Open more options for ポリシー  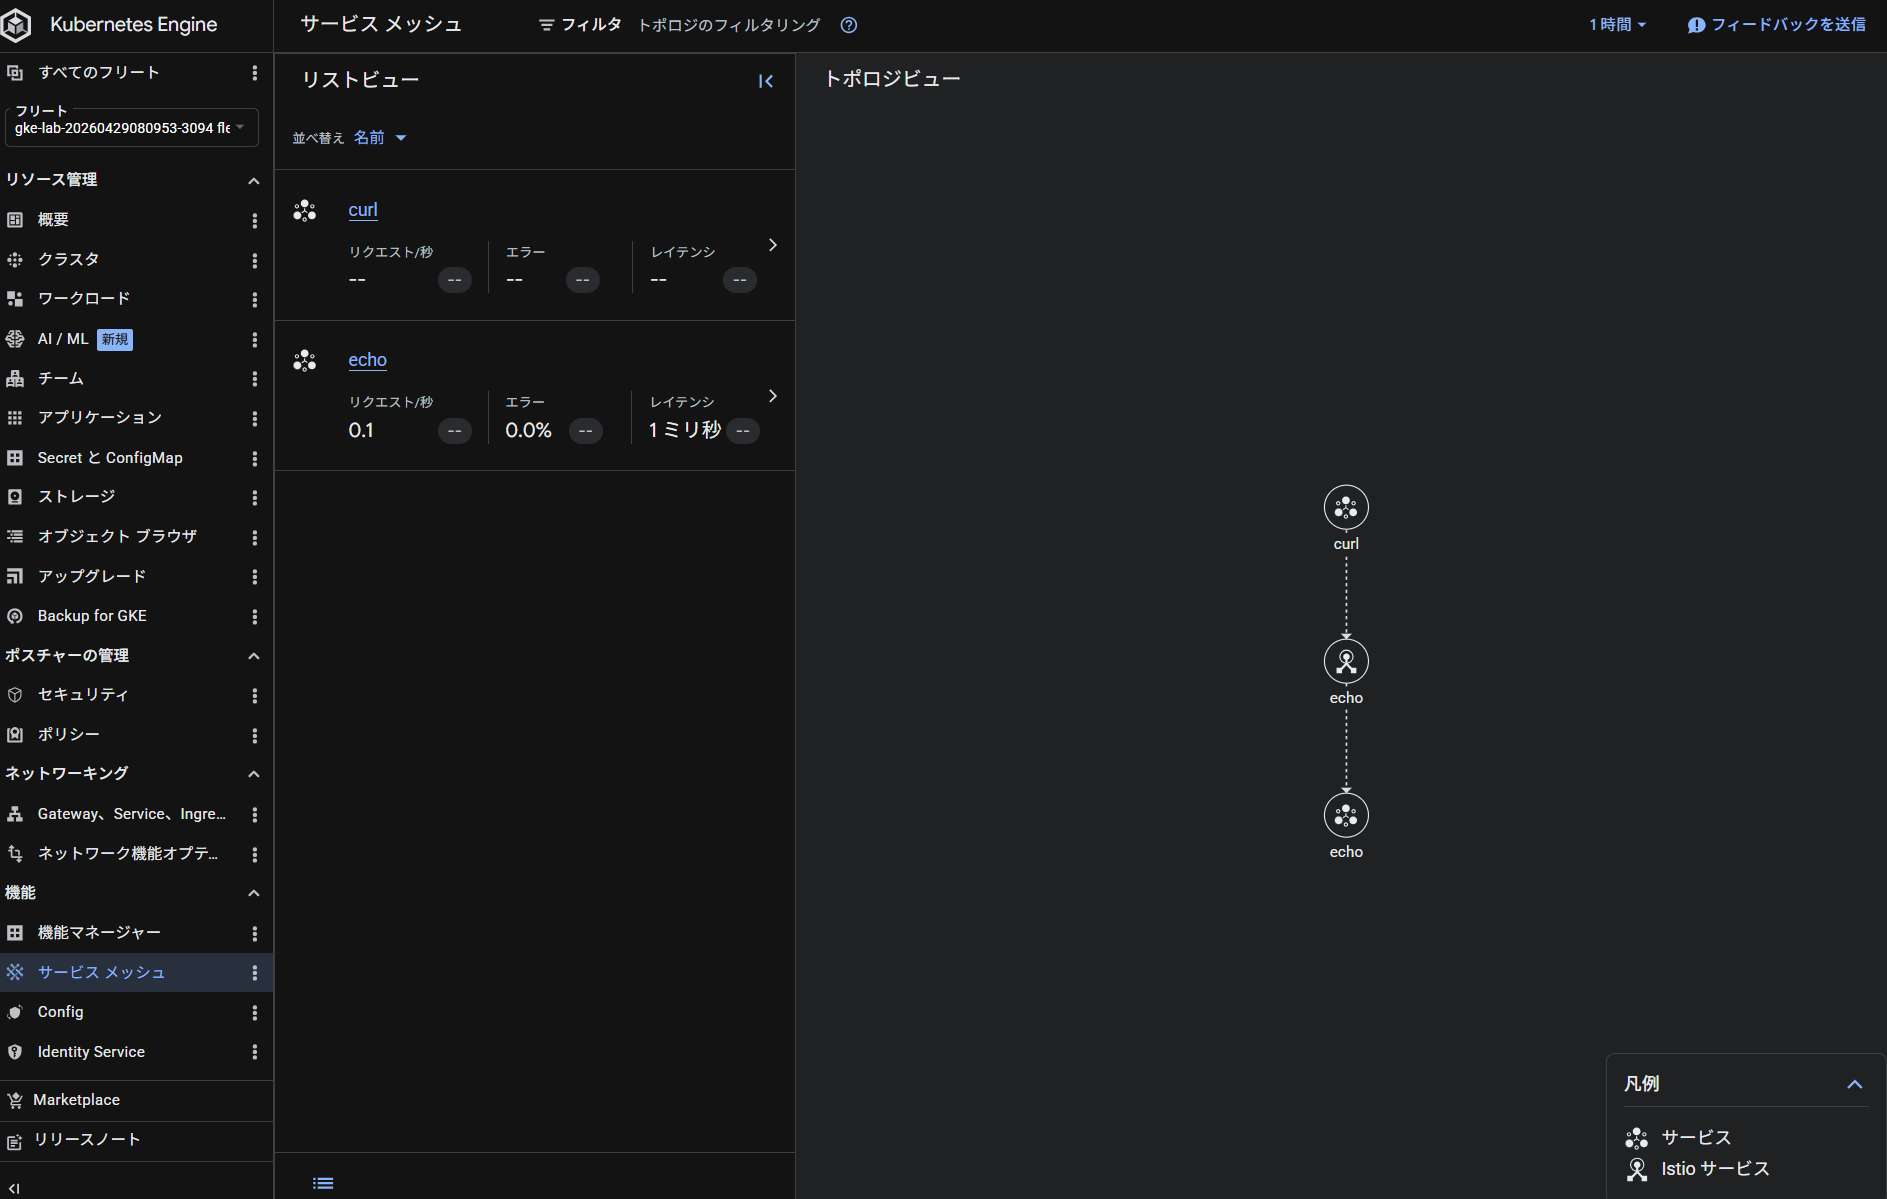(x=255, y=735)
